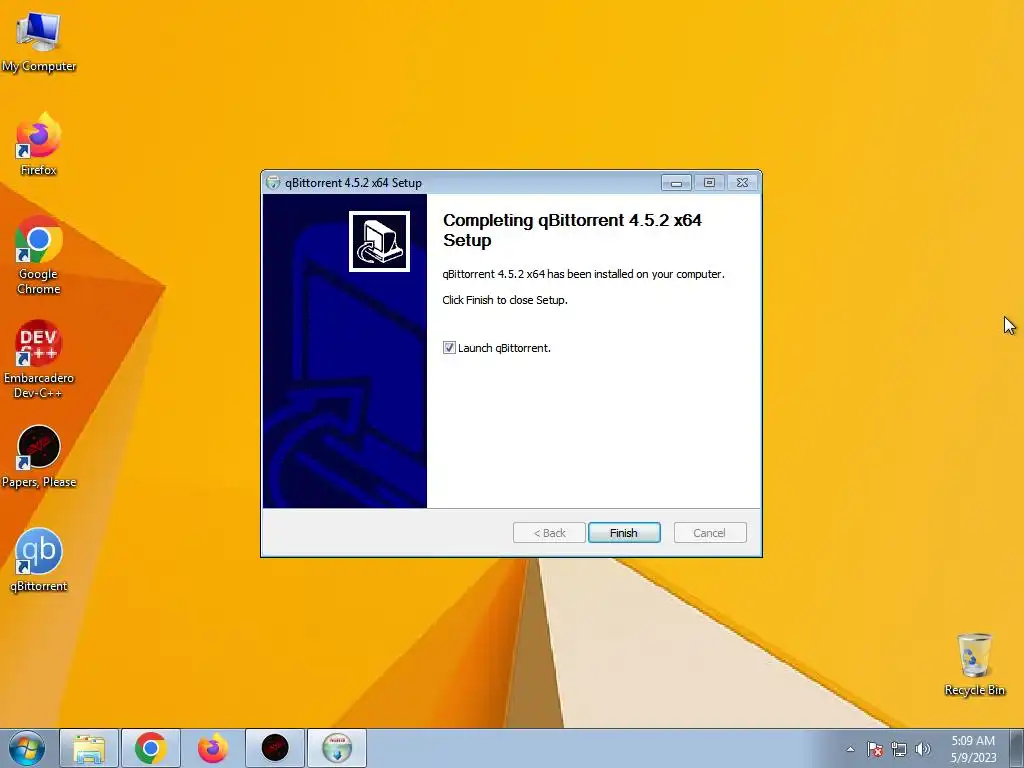The width and height of the screenshot is (1024, 768).
Task: Minimize the qBittorrent Setup window
Action: pos(676,183)
